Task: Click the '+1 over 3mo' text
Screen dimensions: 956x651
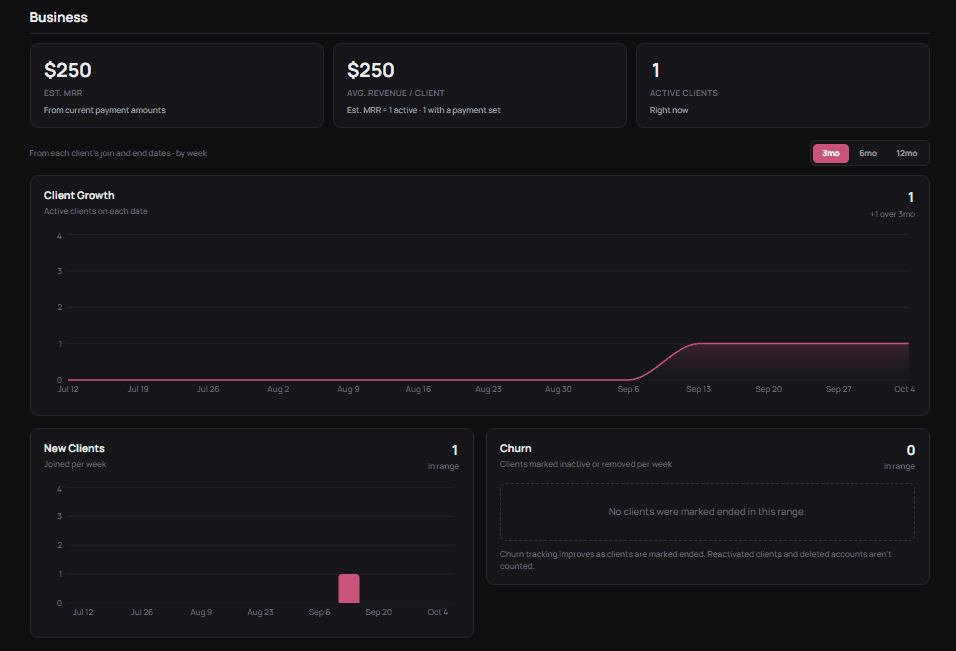Action: tap(892, 214)
